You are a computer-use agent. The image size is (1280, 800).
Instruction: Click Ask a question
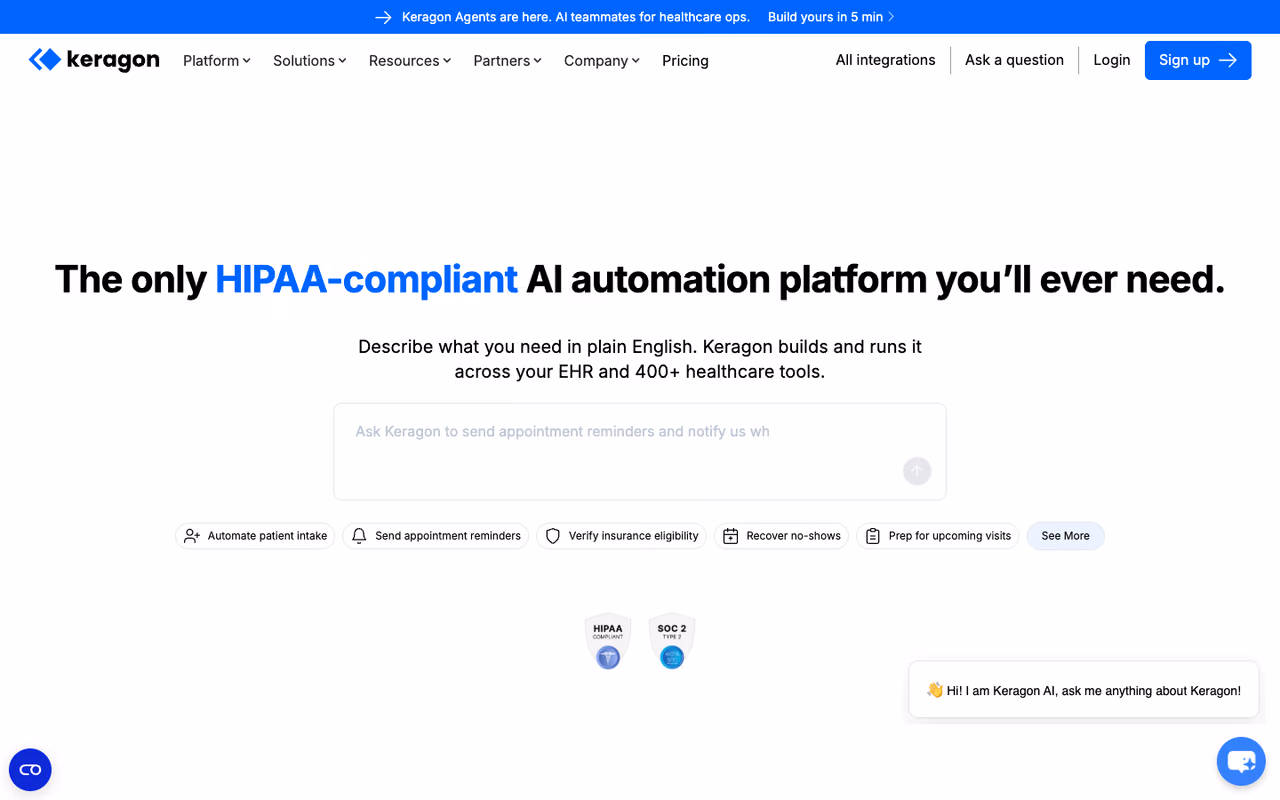click(x=1014, y=60)
